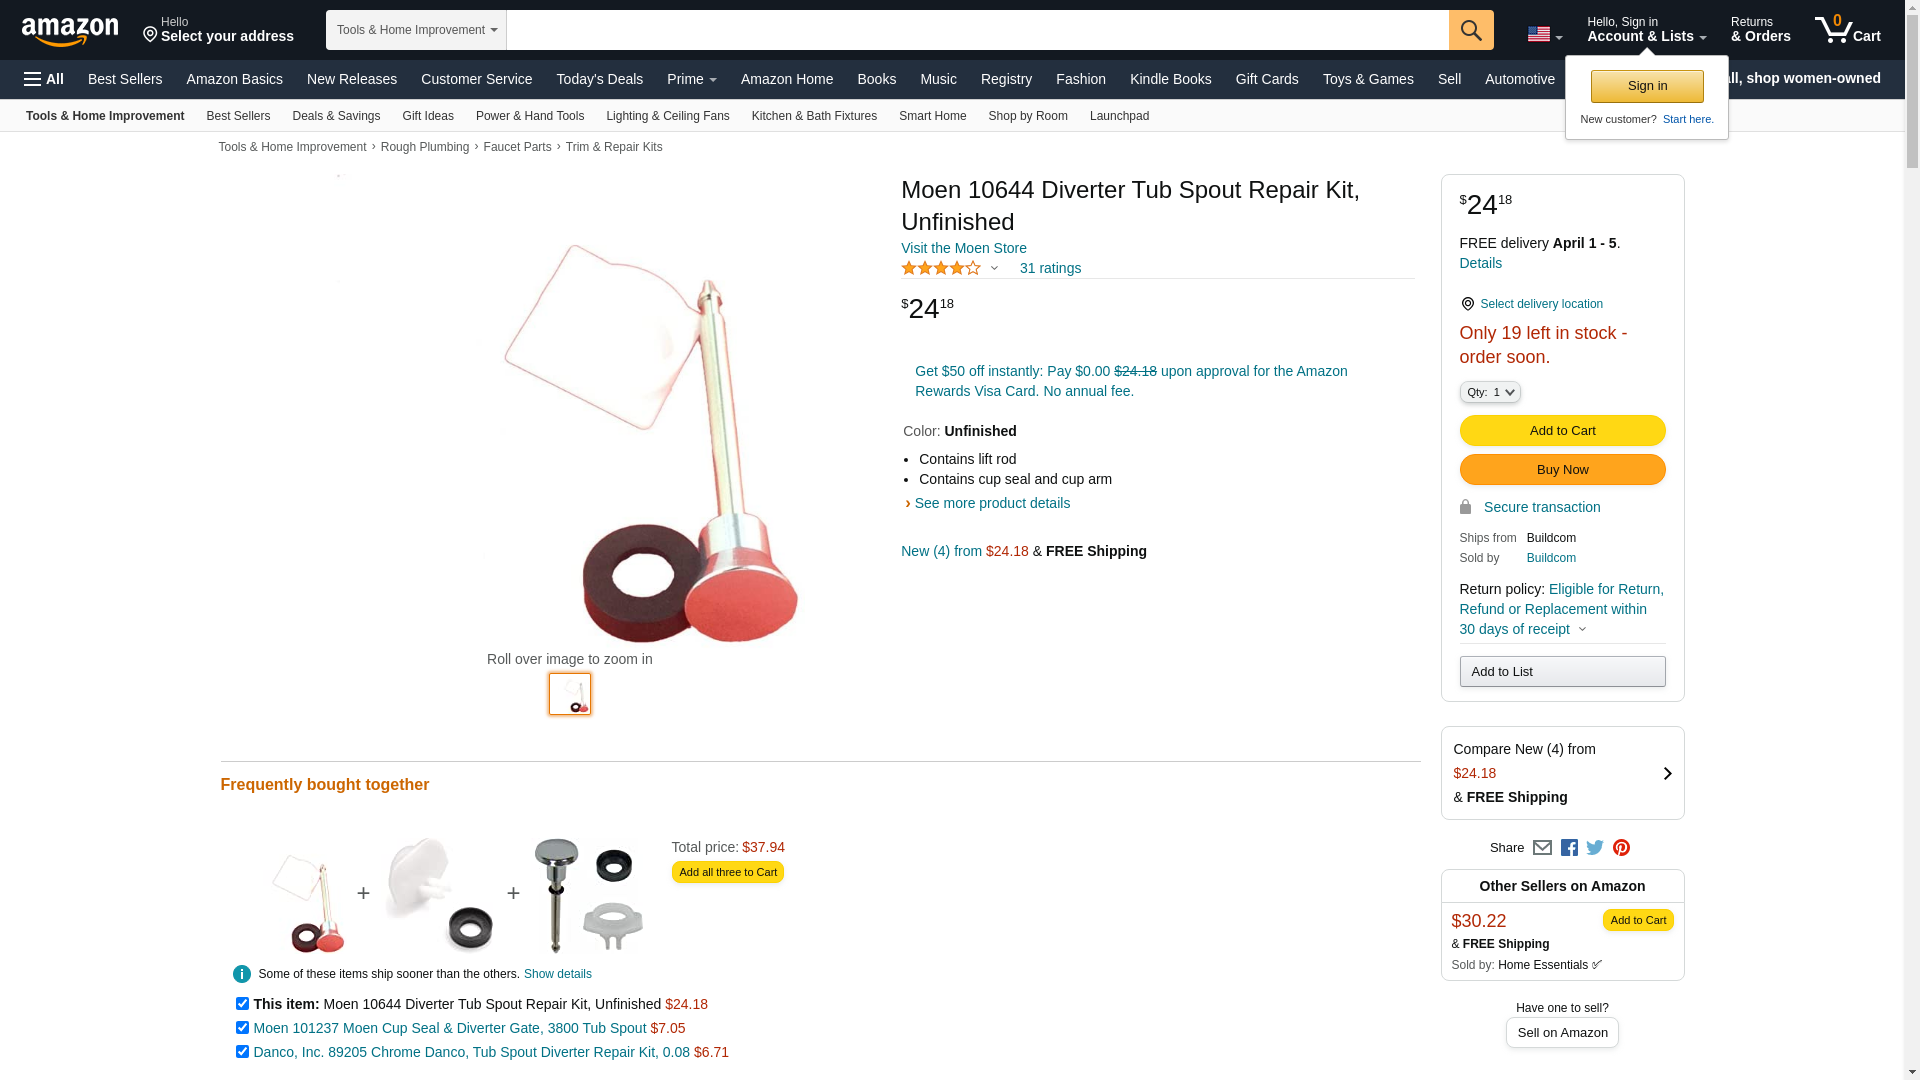1920x1080 pixels.
Task: Expand the search category dropdown
Action: [x=416, y=30]
